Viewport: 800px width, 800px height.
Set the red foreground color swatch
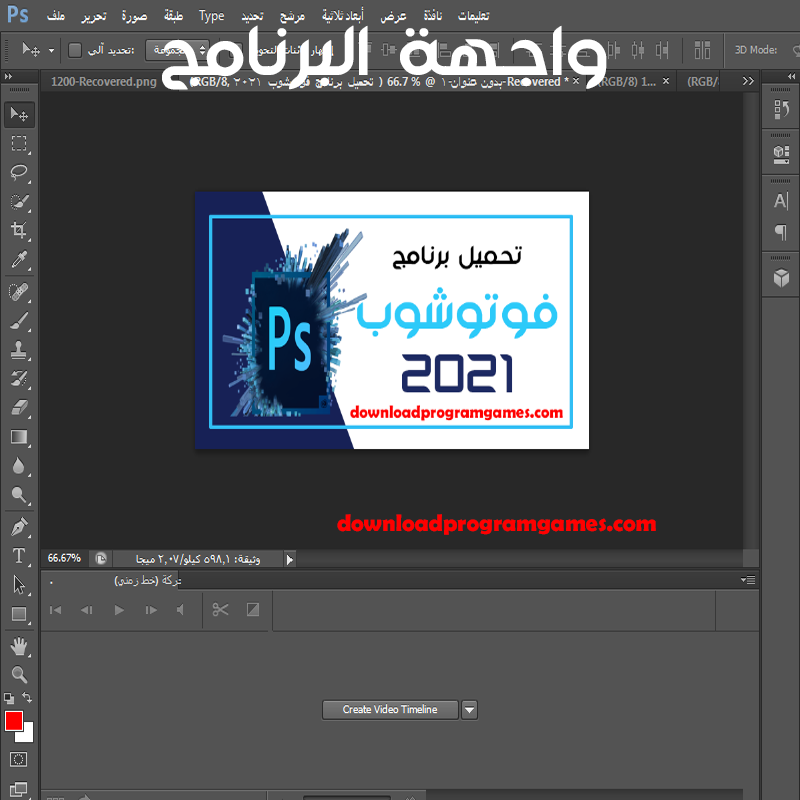[13, 721]
